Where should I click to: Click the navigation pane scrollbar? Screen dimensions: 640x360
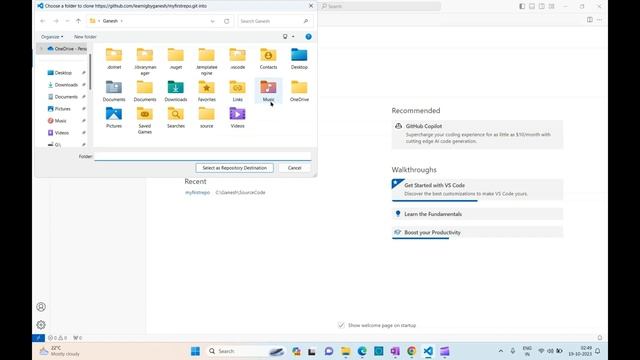click(x=90, y=71)
